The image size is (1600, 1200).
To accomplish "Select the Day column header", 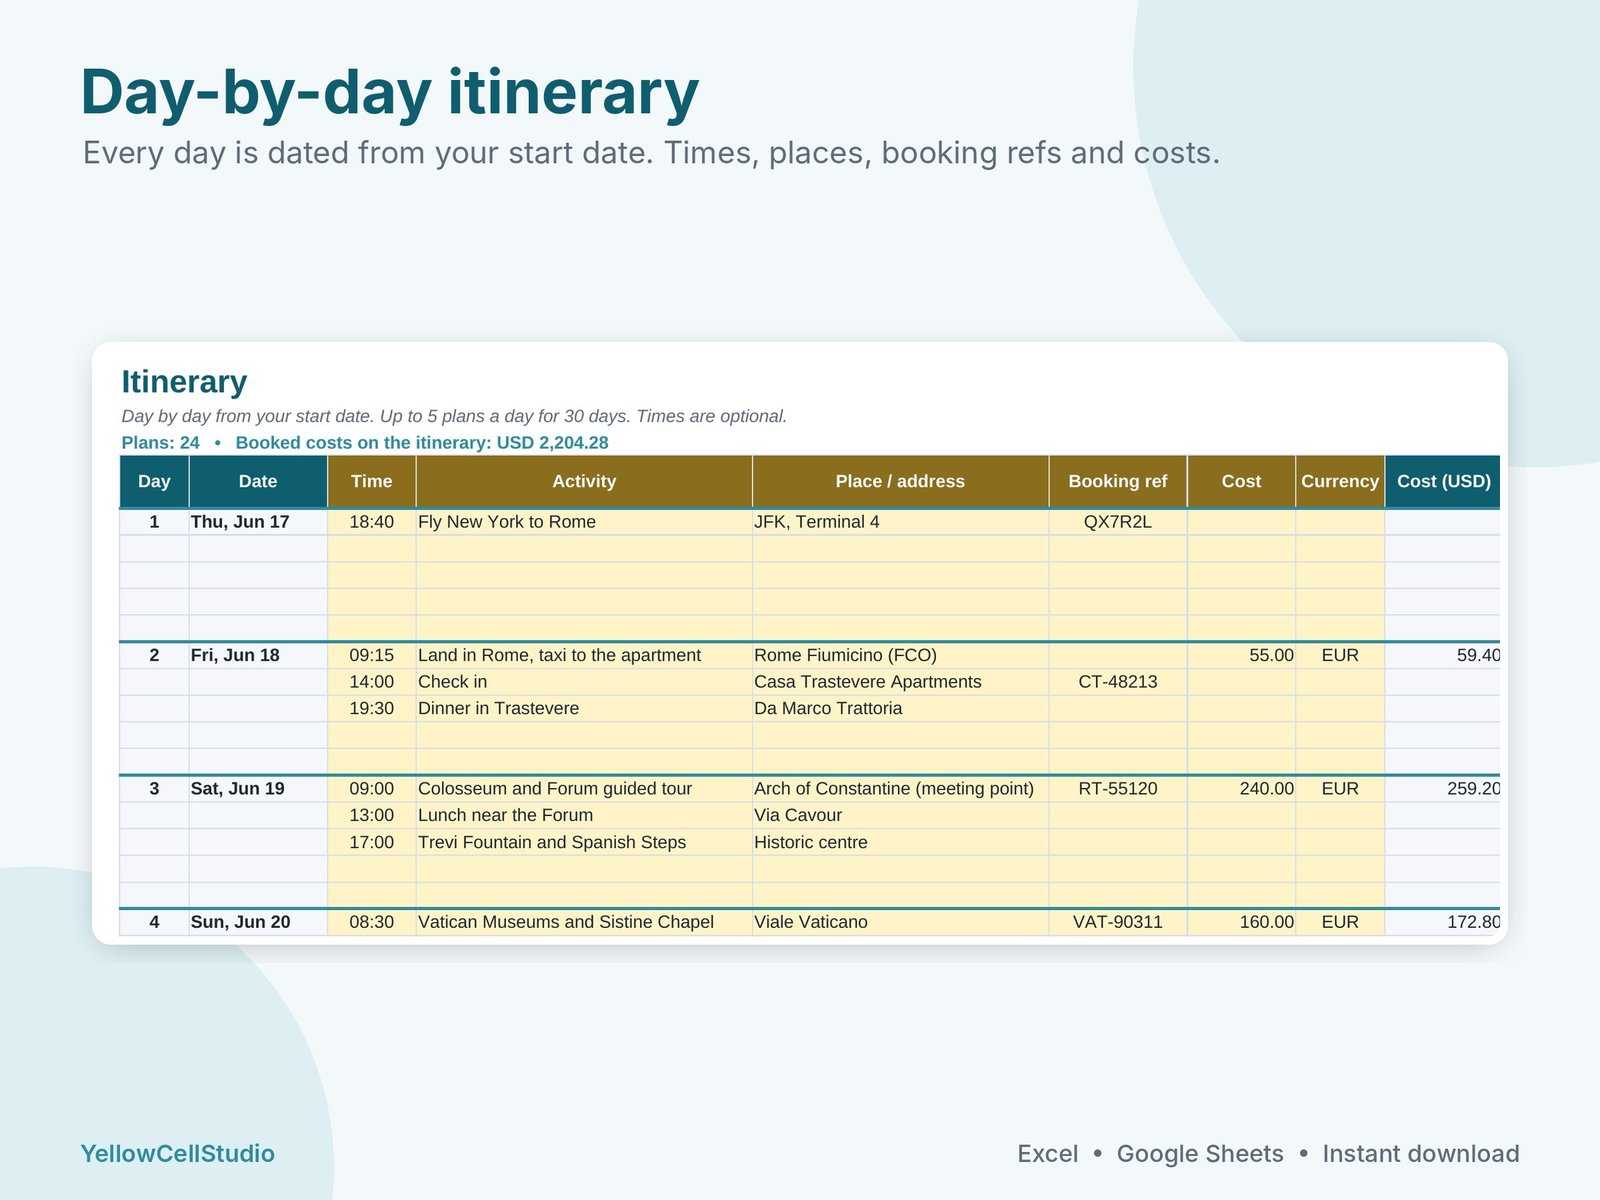I will [x=154, y=481].
